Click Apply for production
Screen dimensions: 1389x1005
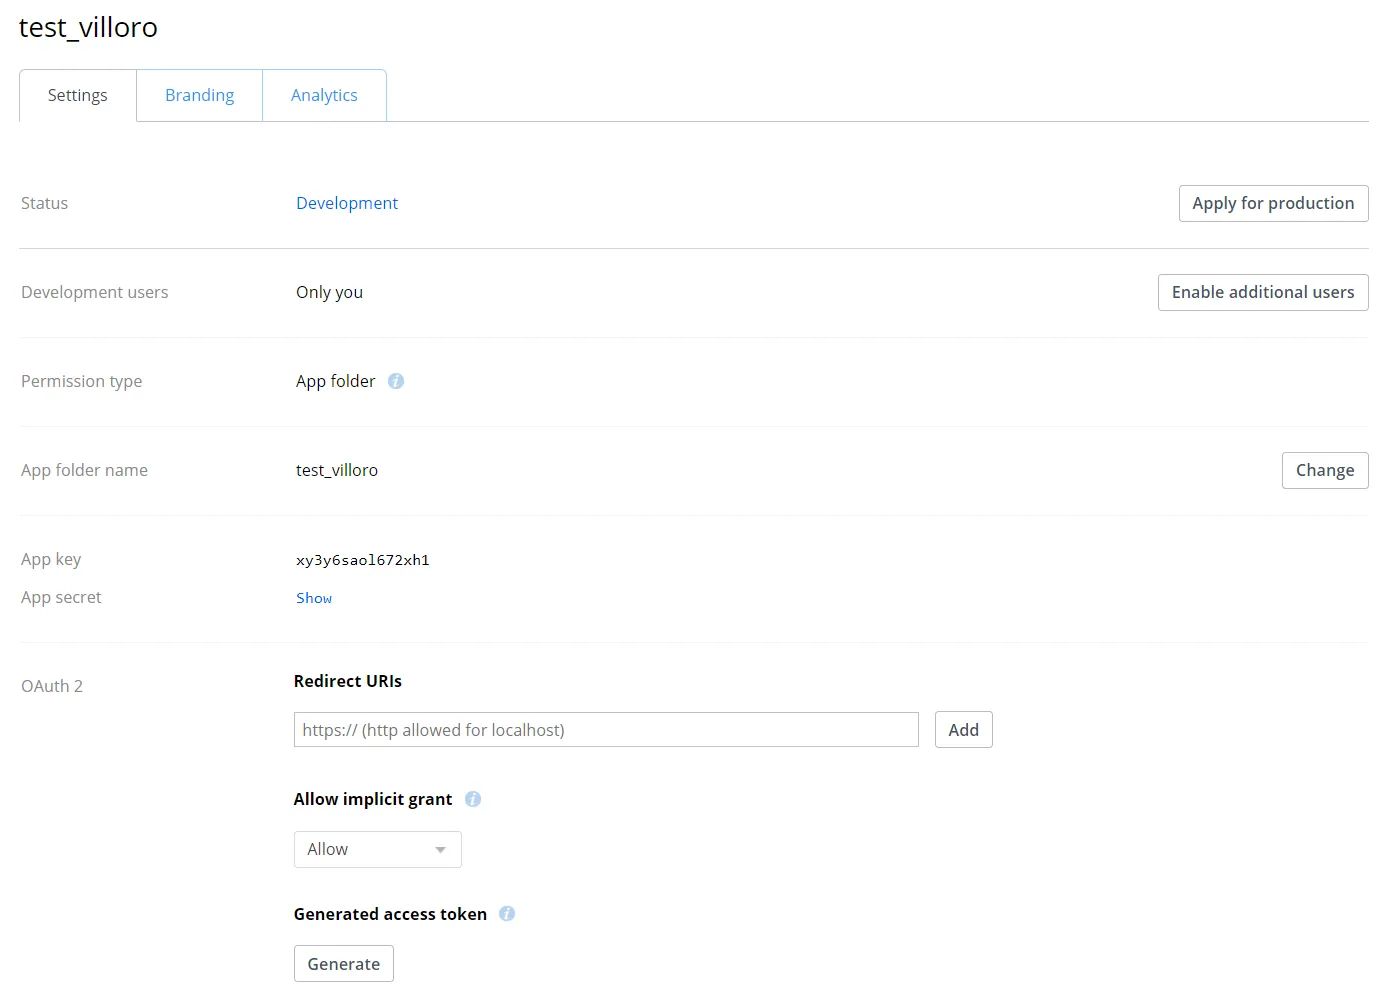tap(1273, 203)
